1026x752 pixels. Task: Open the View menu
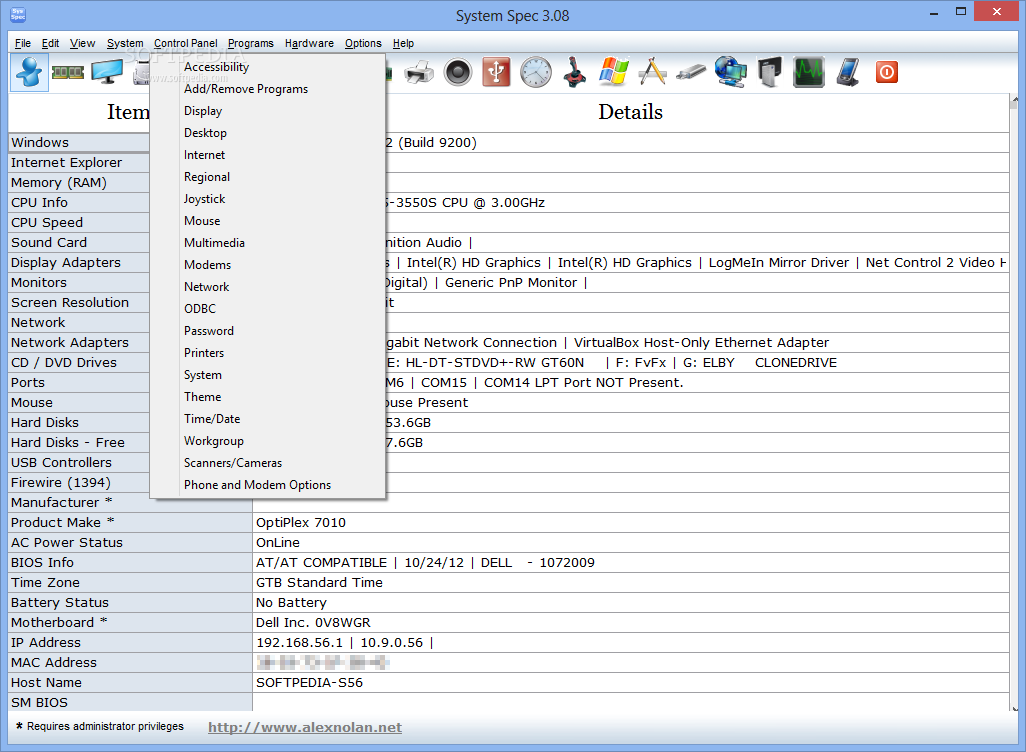click(82, 43)
